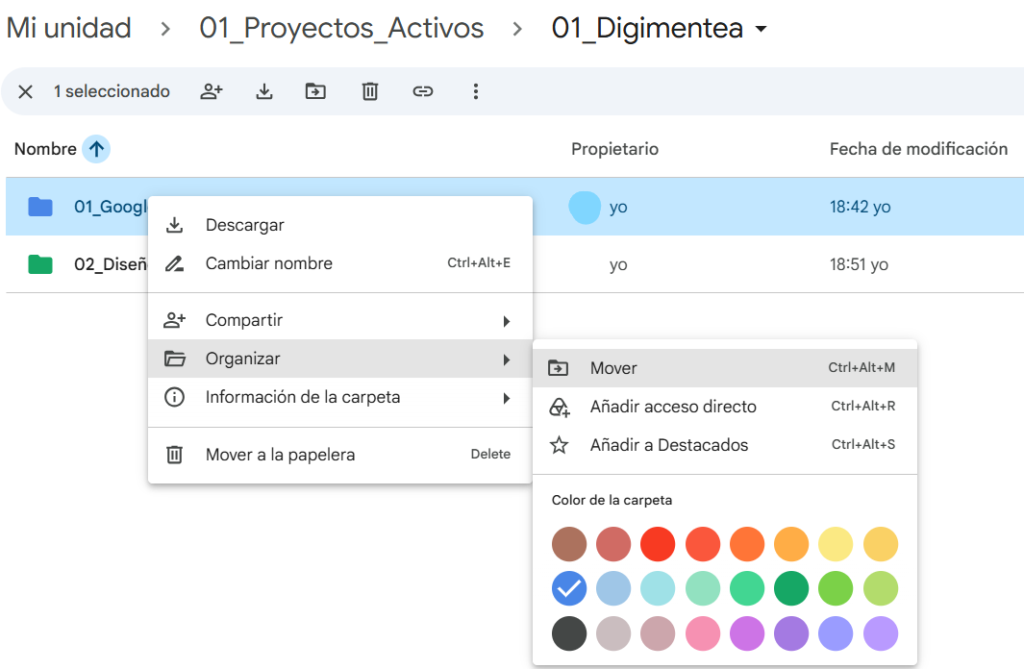
Task: Click the share person-plus icon in toolbar
Action: coord(212,91)
